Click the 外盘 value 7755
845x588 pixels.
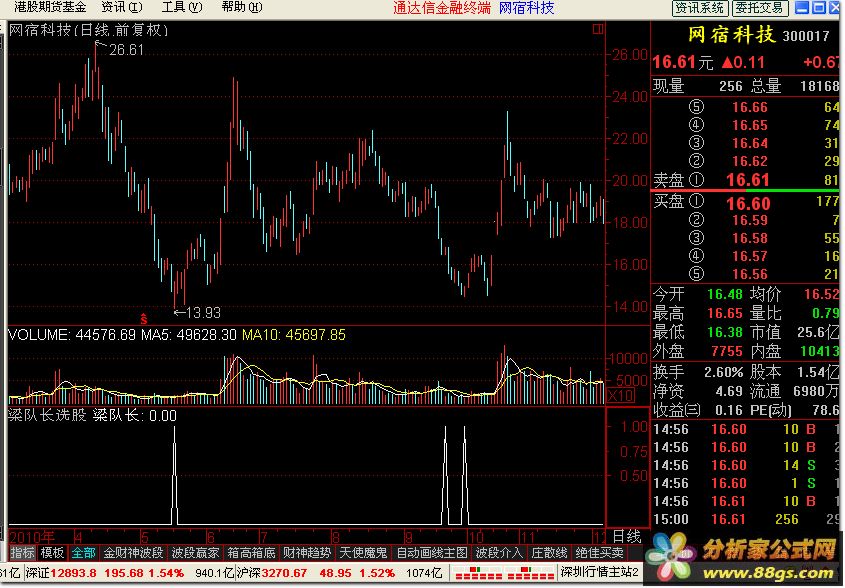(x=727, y=351)
